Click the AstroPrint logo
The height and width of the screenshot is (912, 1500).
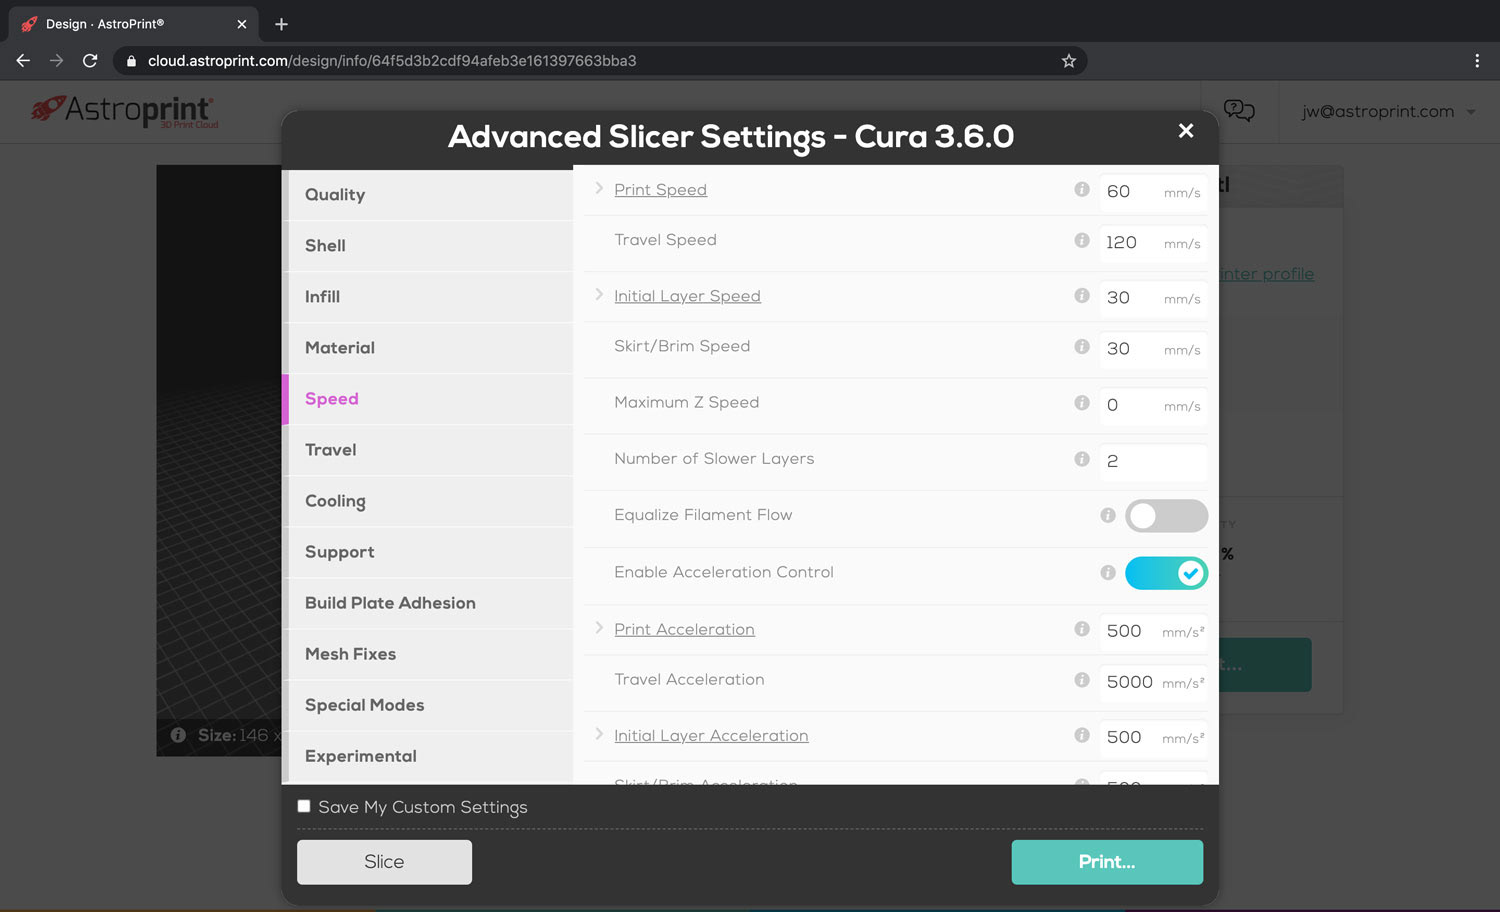click(x=124, y=110)
